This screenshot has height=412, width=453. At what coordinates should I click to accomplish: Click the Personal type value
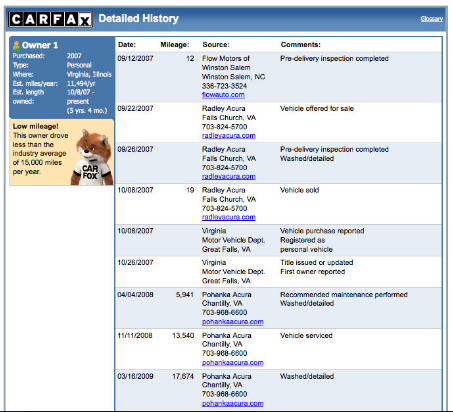pyautogui.click(x=79, y=65)
